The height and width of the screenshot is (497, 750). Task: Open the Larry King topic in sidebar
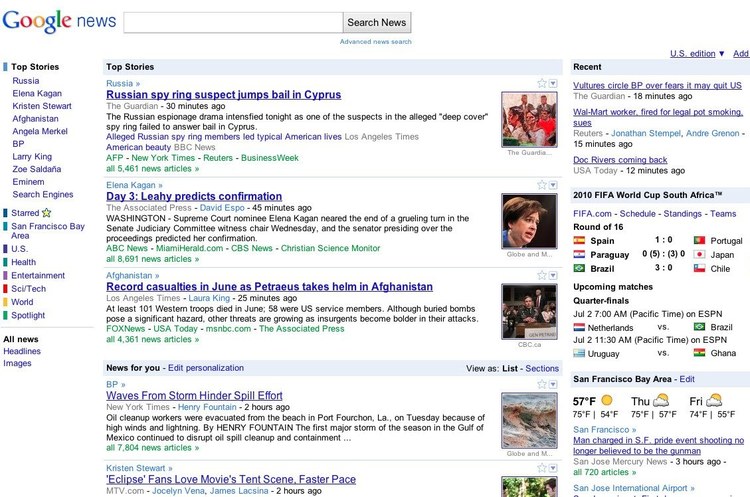click(32, 156)
